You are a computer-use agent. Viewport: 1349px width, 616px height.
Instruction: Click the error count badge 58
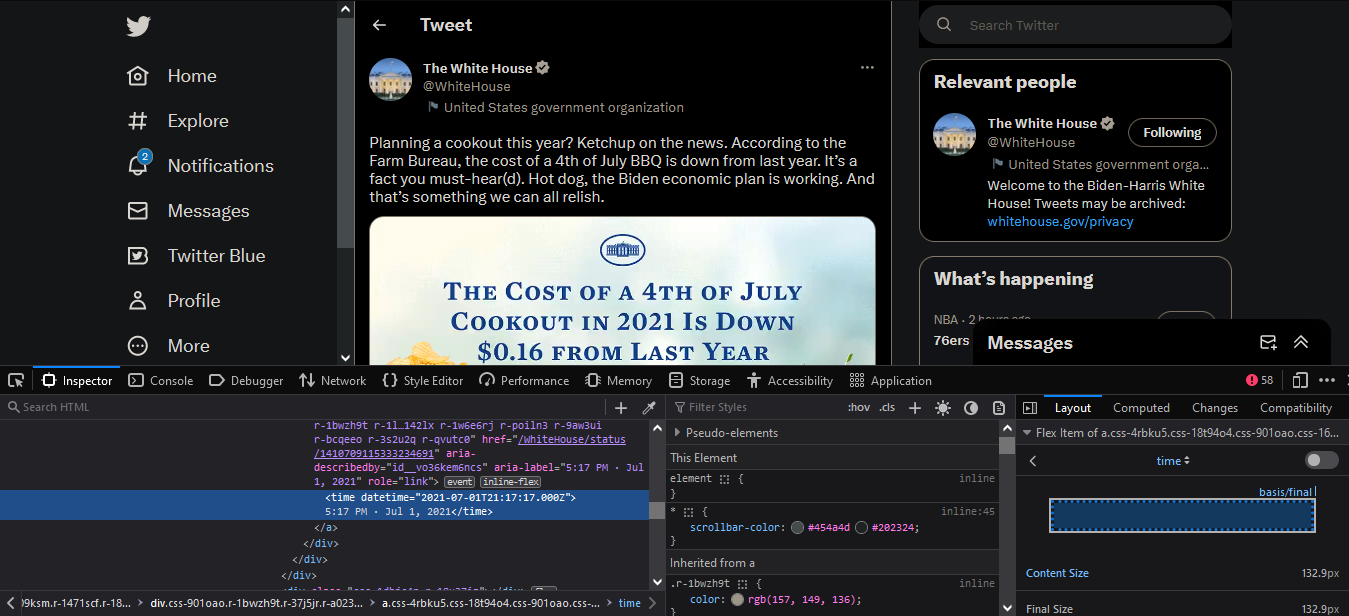click(x=1260, y=380)
